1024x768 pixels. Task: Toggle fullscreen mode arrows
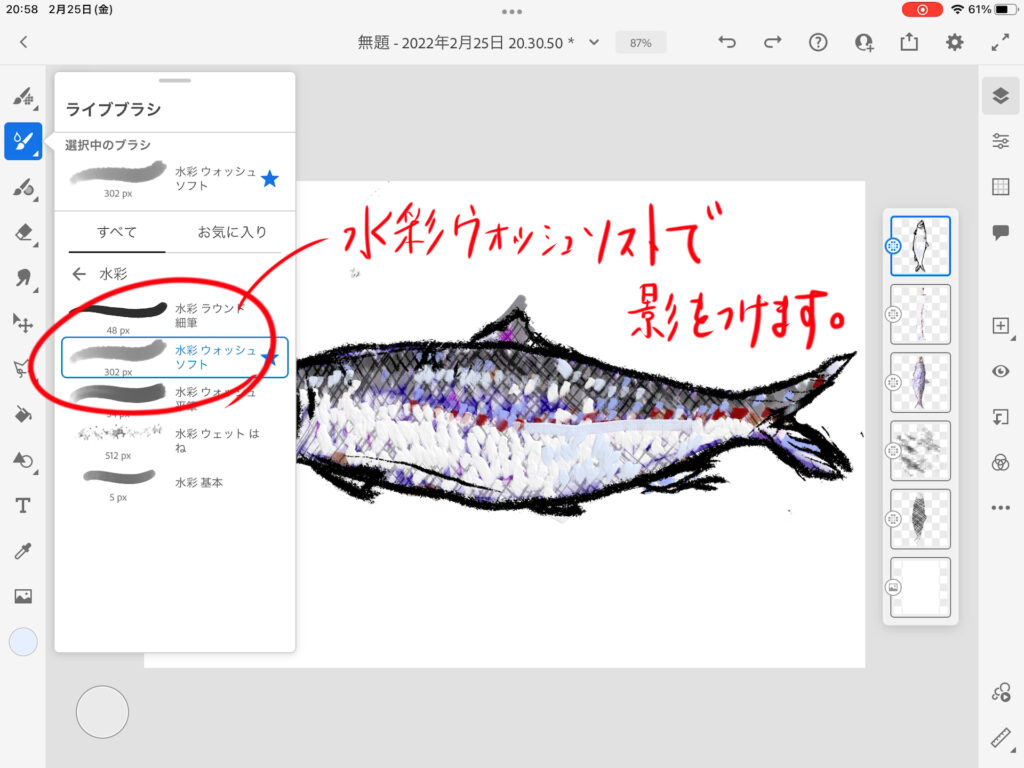1000,42
